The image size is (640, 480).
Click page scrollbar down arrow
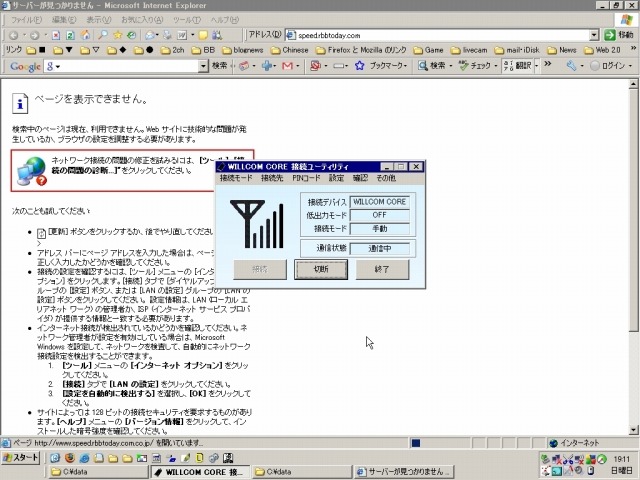pos(633,429)
